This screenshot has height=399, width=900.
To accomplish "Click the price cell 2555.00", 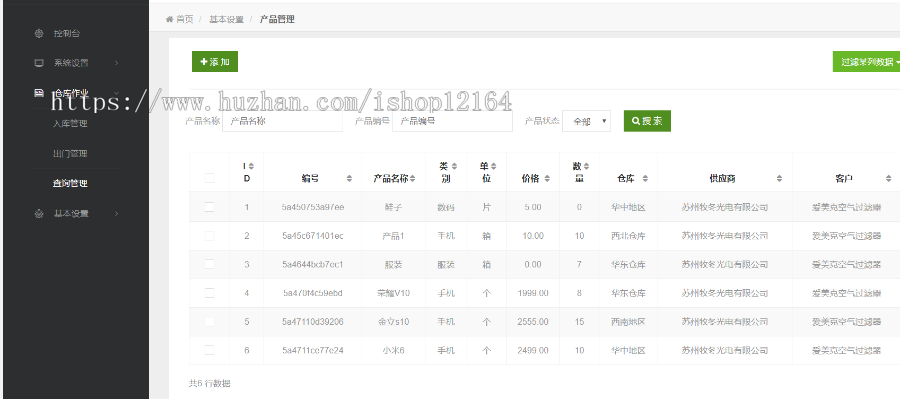I will (533, 321).
